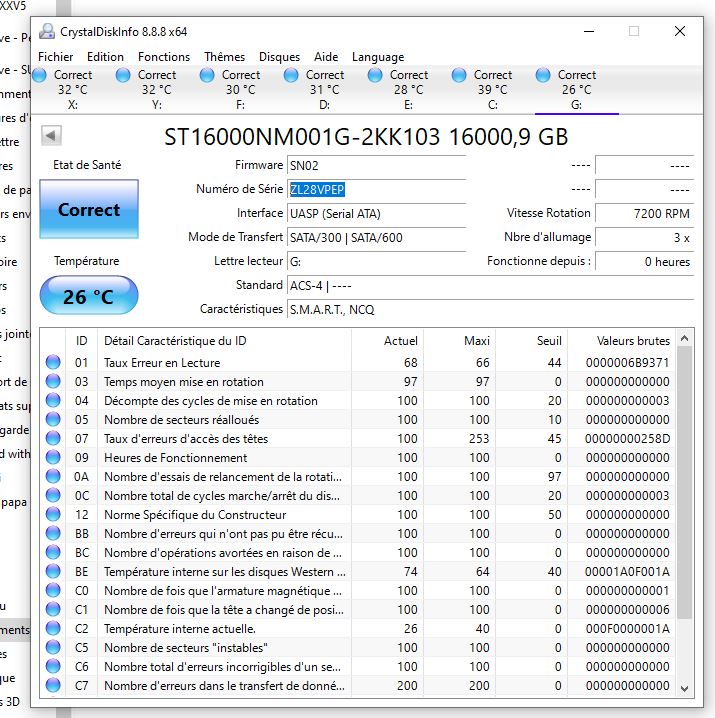The image size is (715, 718).
Task: Click status orb for attribute BE row
Action: point(53,572)
